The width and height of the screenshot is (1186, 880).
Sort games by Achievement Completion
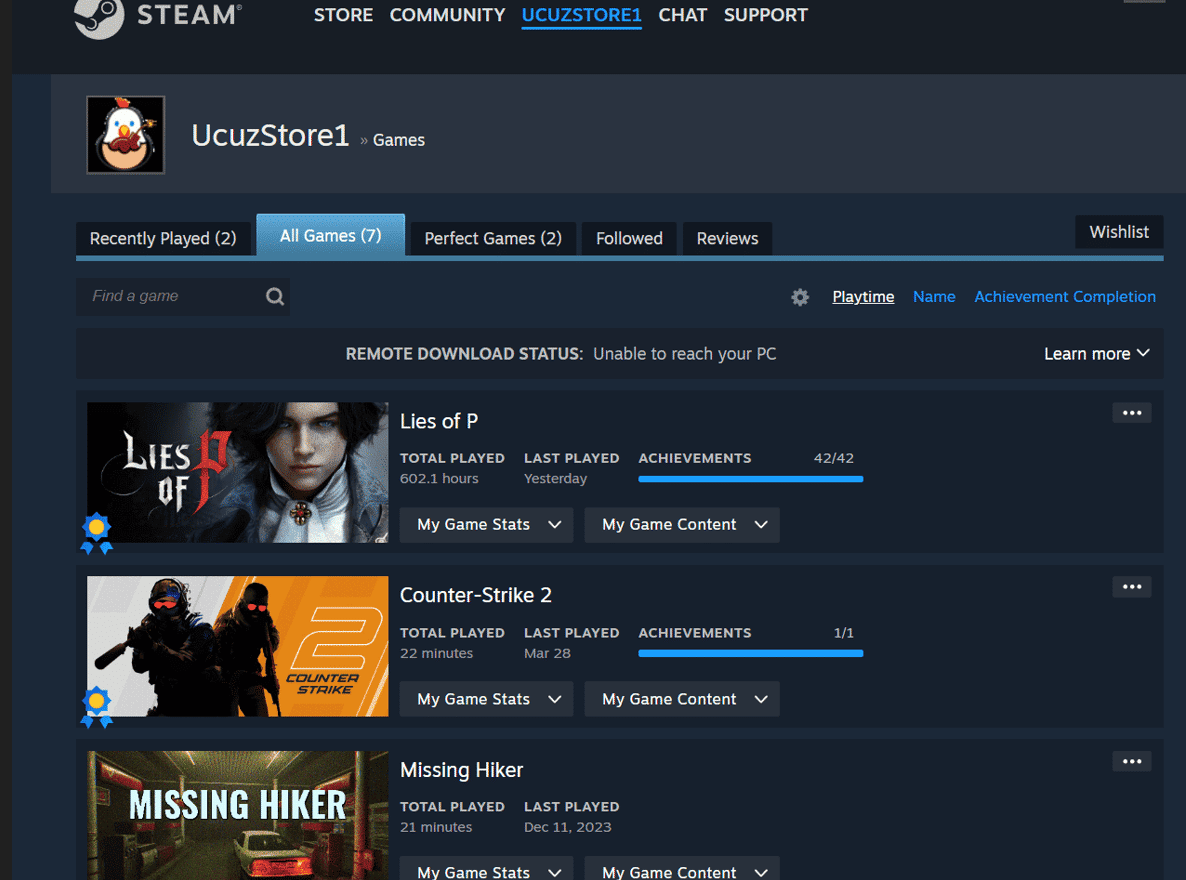[x=1064, y=296]
